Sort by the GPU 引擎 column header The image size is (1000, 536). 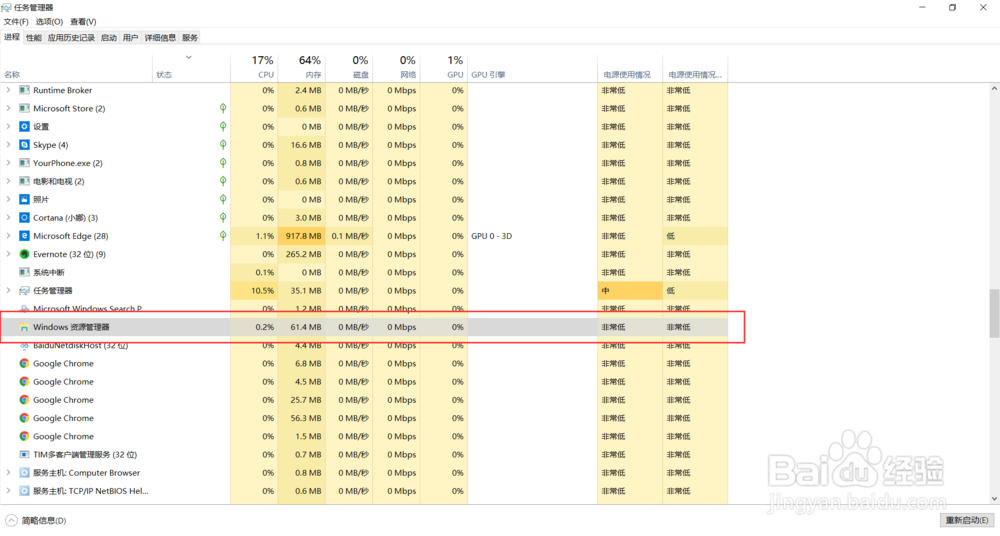(532, 67)
